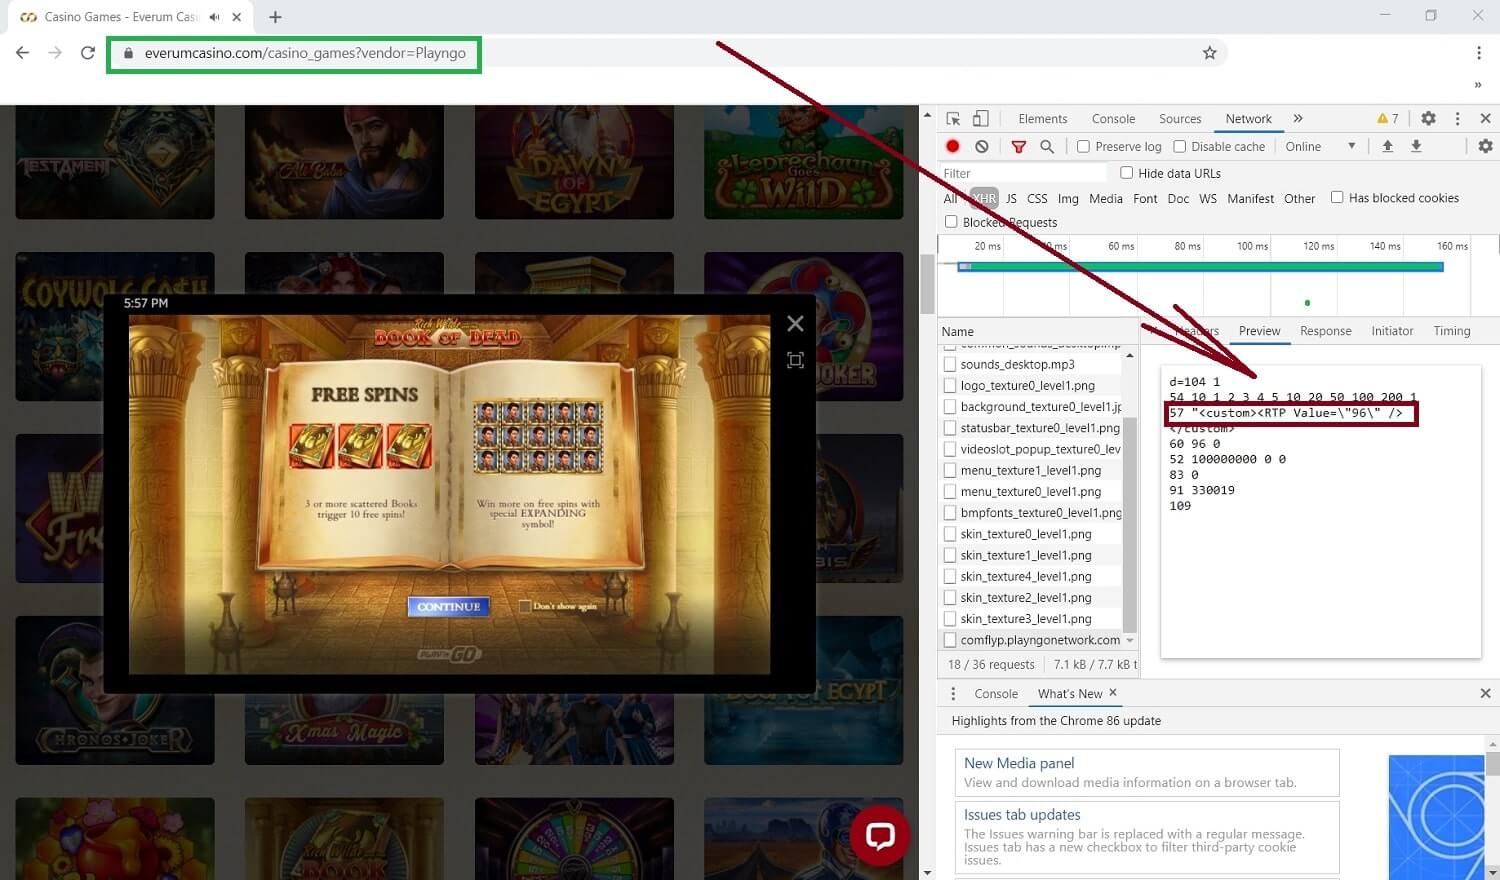Enable the Preserve log checkbox
Viewport: 1500px width, 880px height.
(x=1083, y=146)
